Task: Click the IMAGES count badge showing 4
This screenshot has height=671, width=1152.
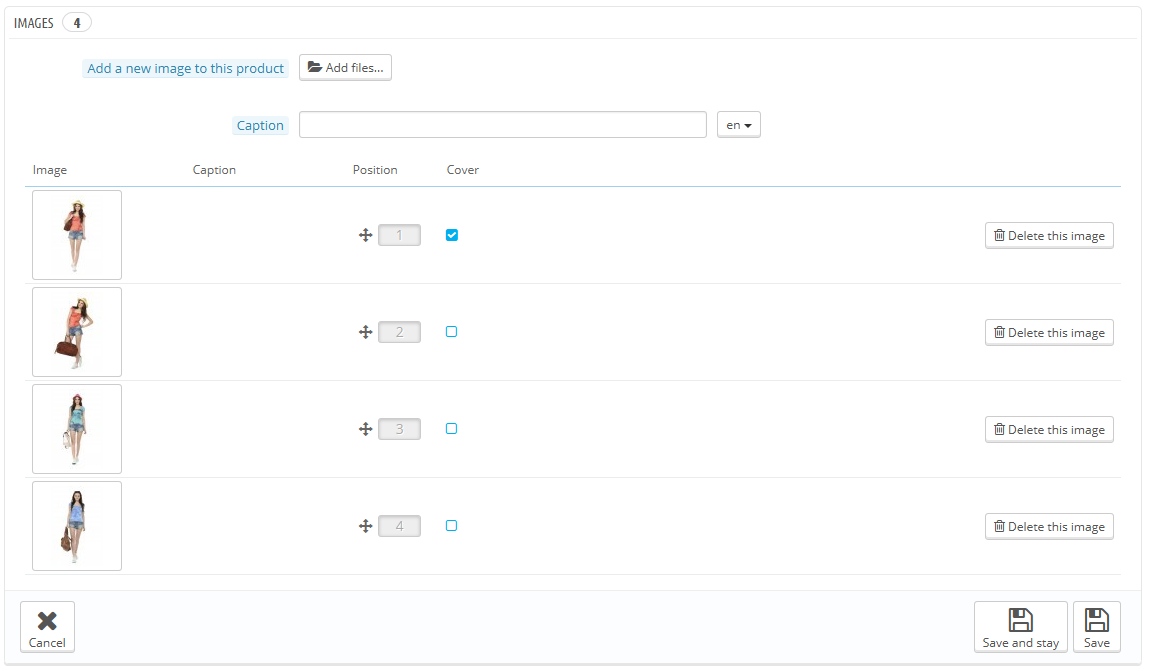Action: 76,23
